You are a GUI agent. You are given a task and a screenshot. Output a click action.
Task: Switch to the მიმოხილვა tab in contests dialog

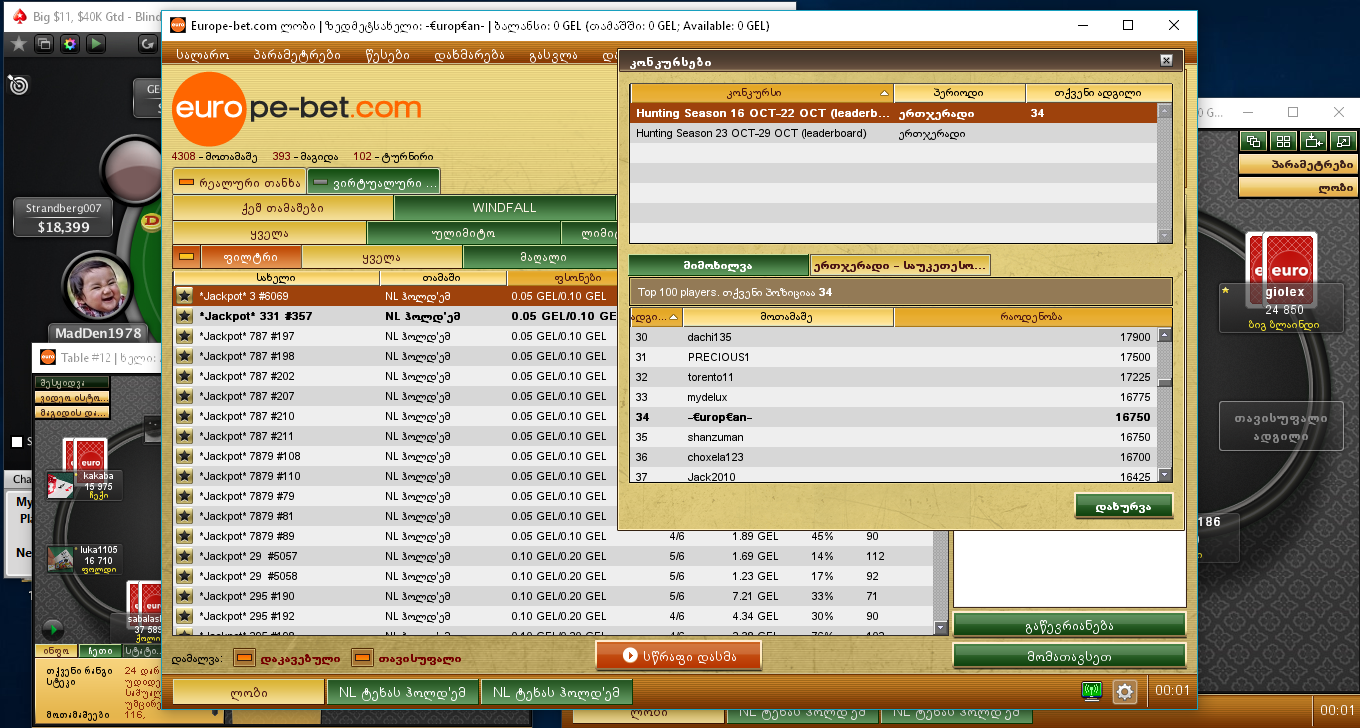pyautogui.click(x=719, y=265)
